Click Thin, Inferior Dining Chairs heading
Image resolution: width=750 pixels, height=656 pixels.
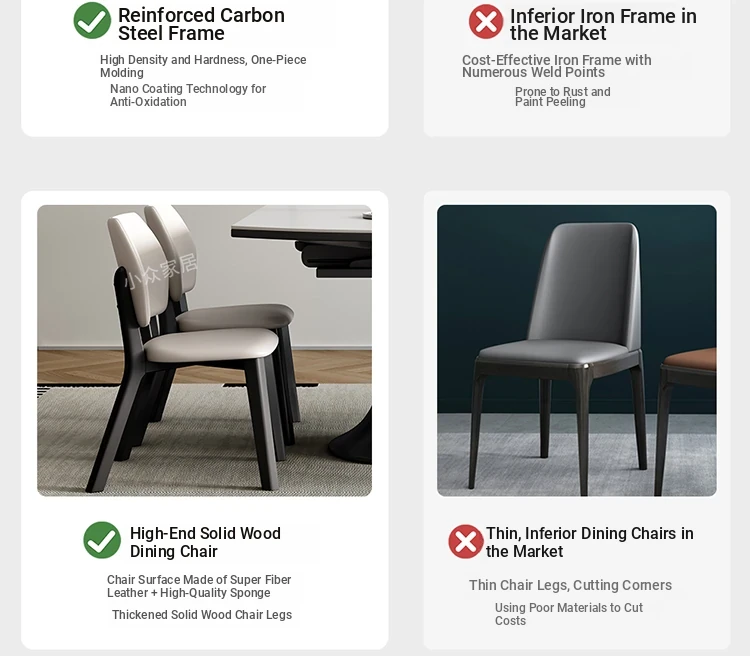590,542
